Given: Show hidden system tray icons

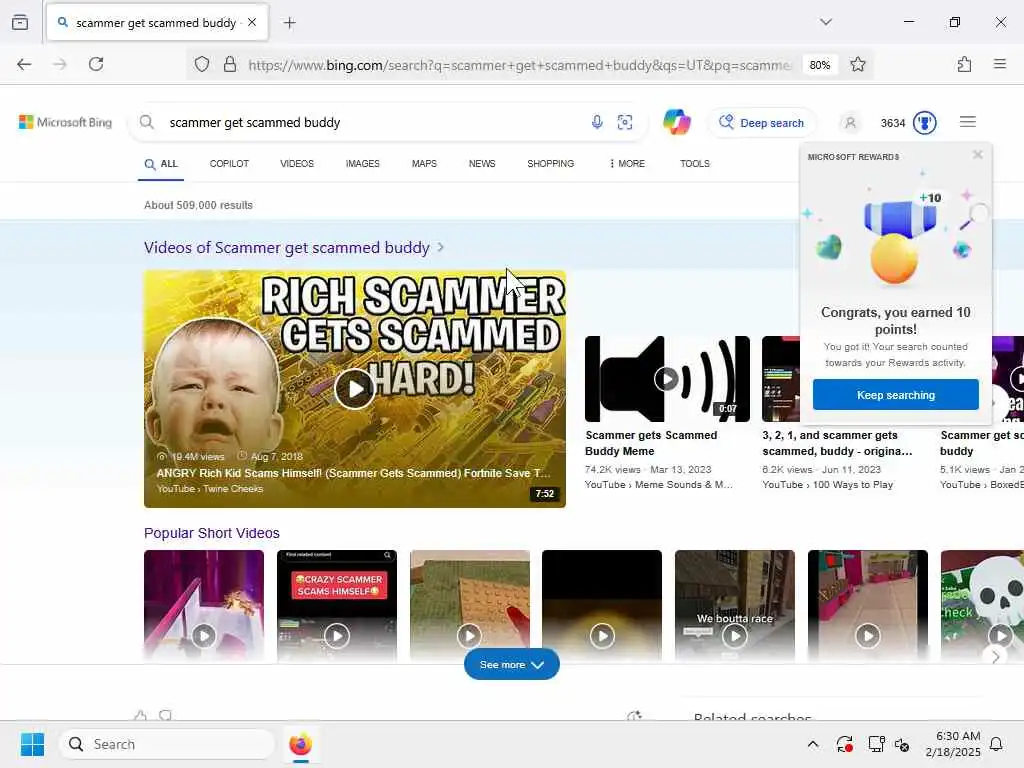Looking at the screenshot, I should pos(813,744).
